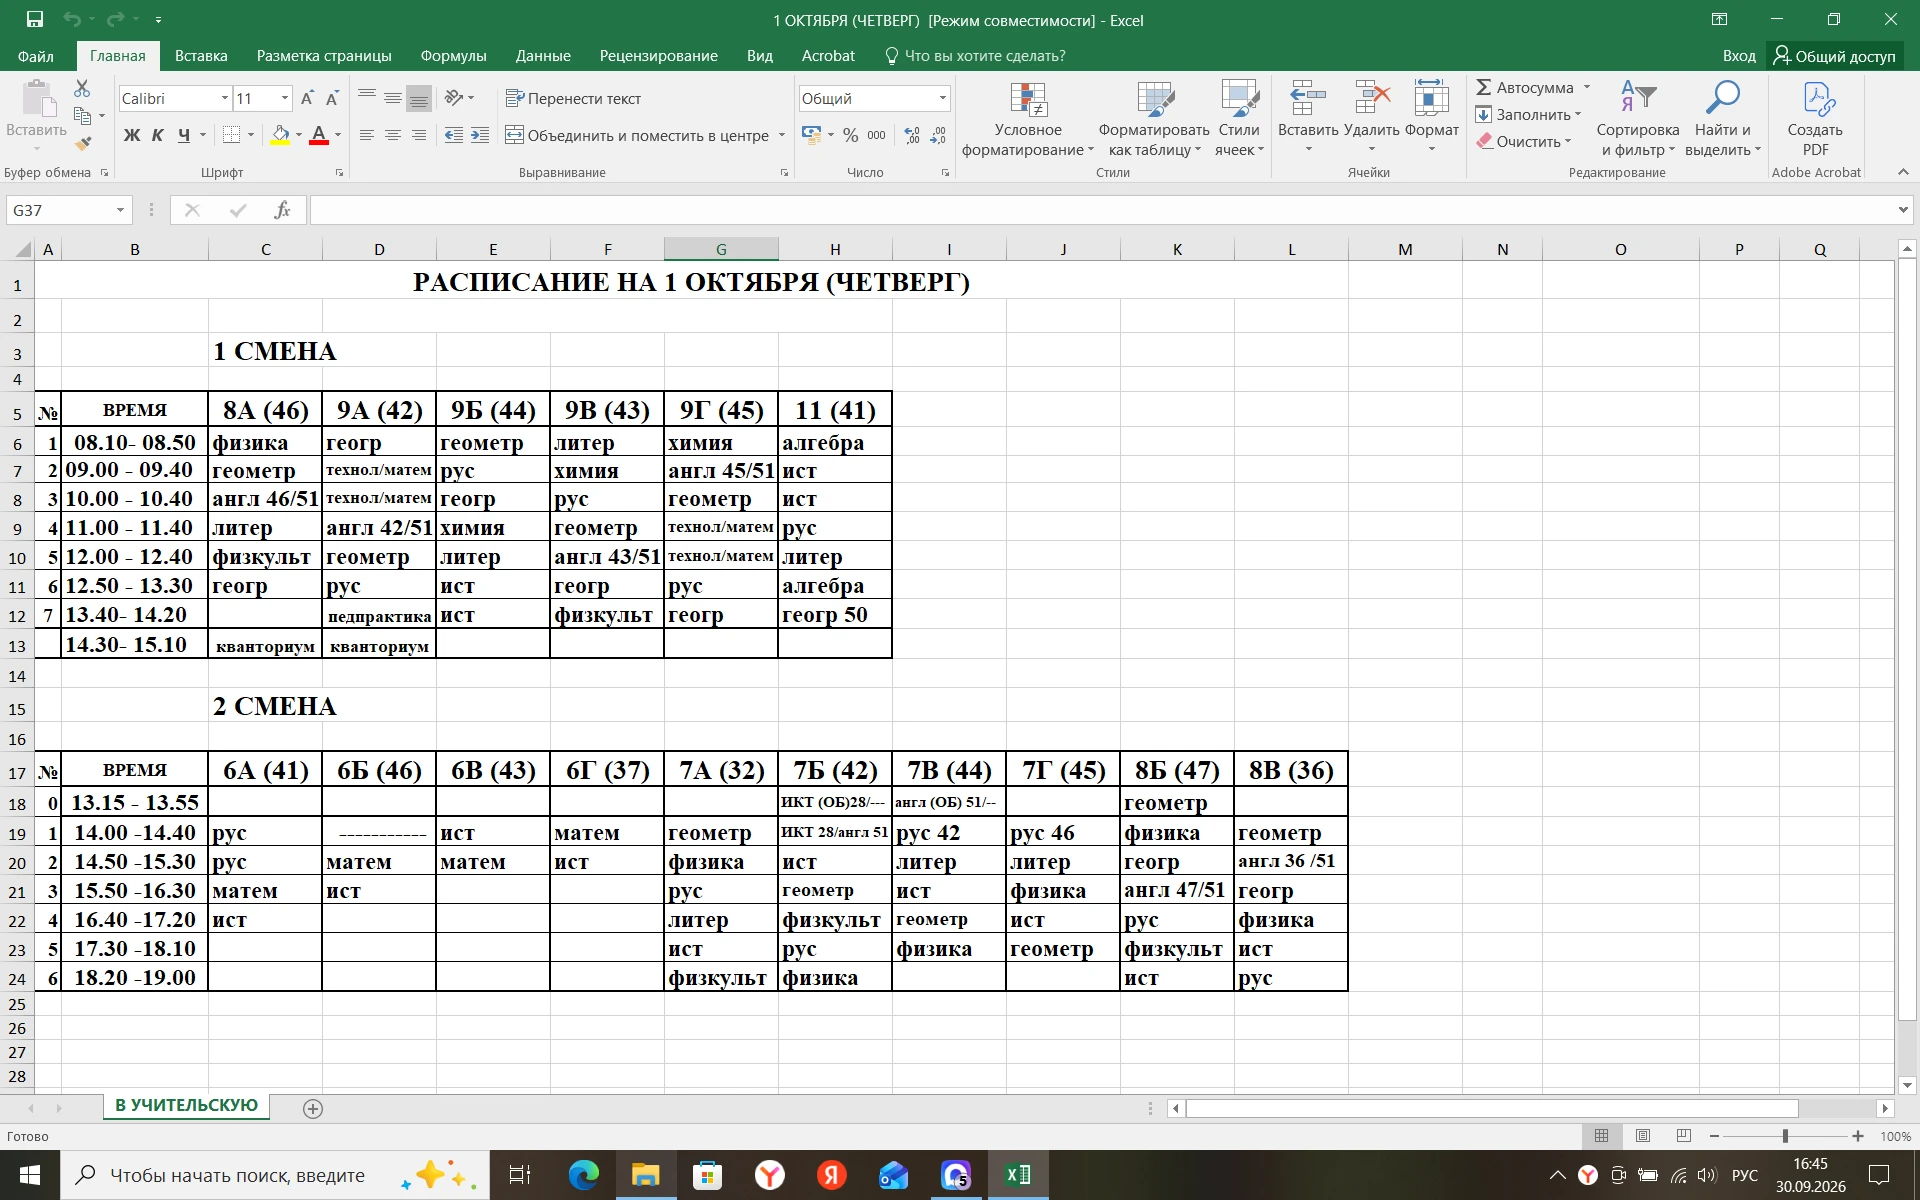Select the В УЧИТЕЛЬСКУЮ sheet tab
Viewport: 1920px width, 1200px height.
coord(186,1105)
